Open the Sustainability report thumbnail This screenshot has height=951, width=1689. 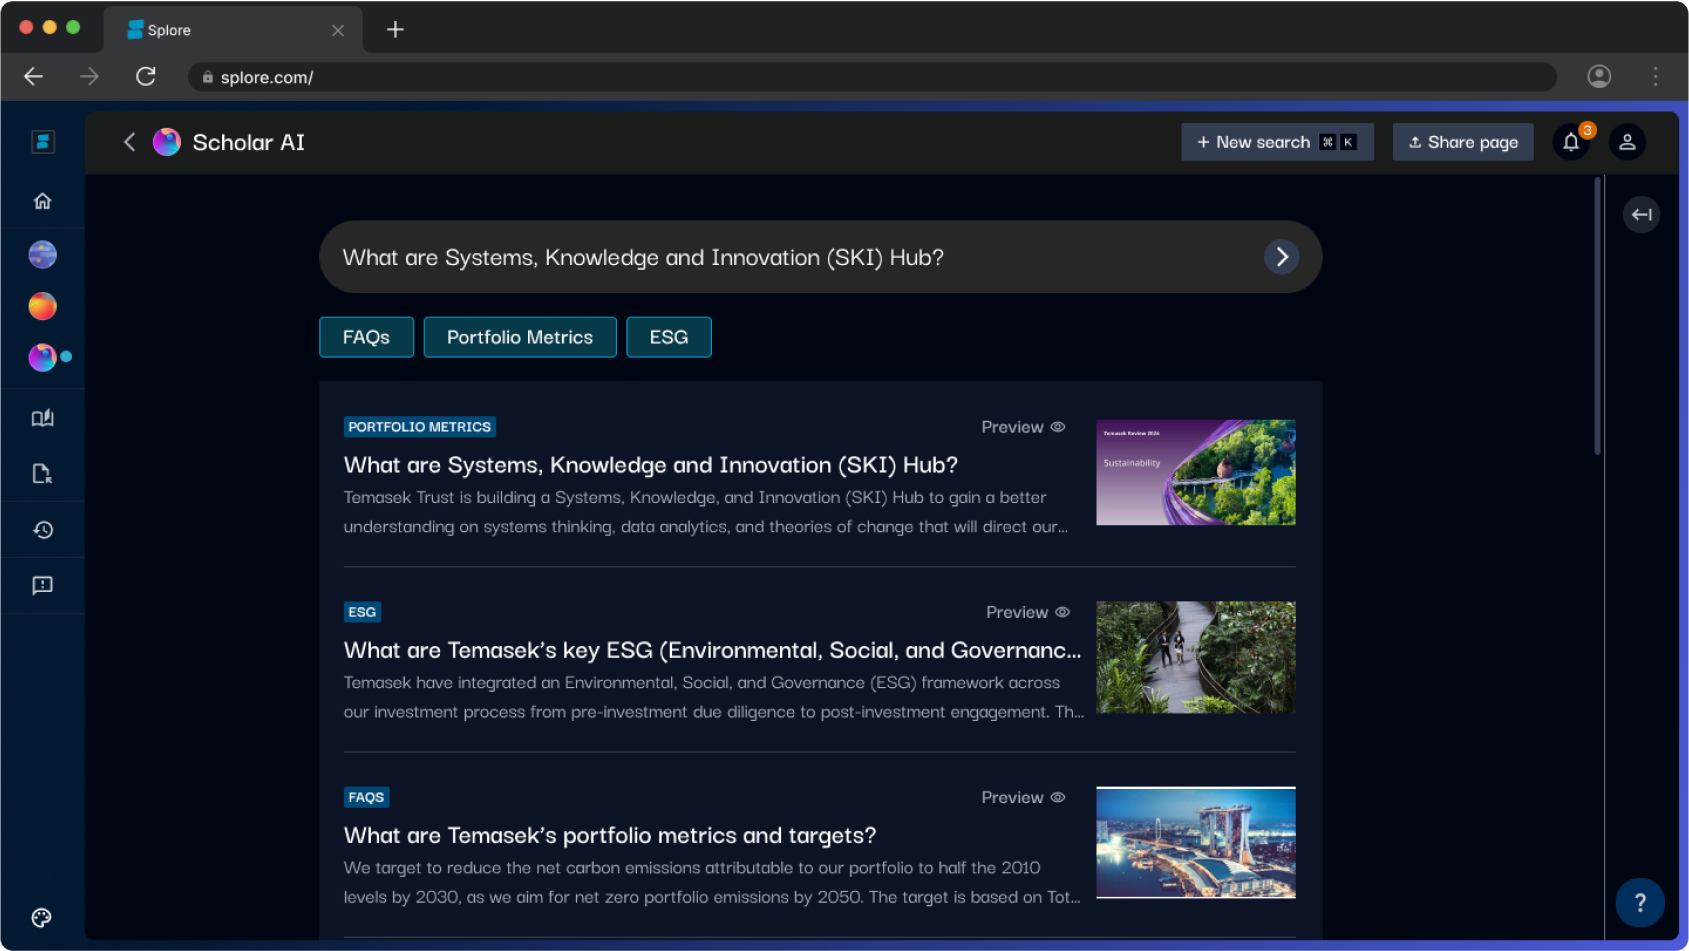tap(1196, 472)
